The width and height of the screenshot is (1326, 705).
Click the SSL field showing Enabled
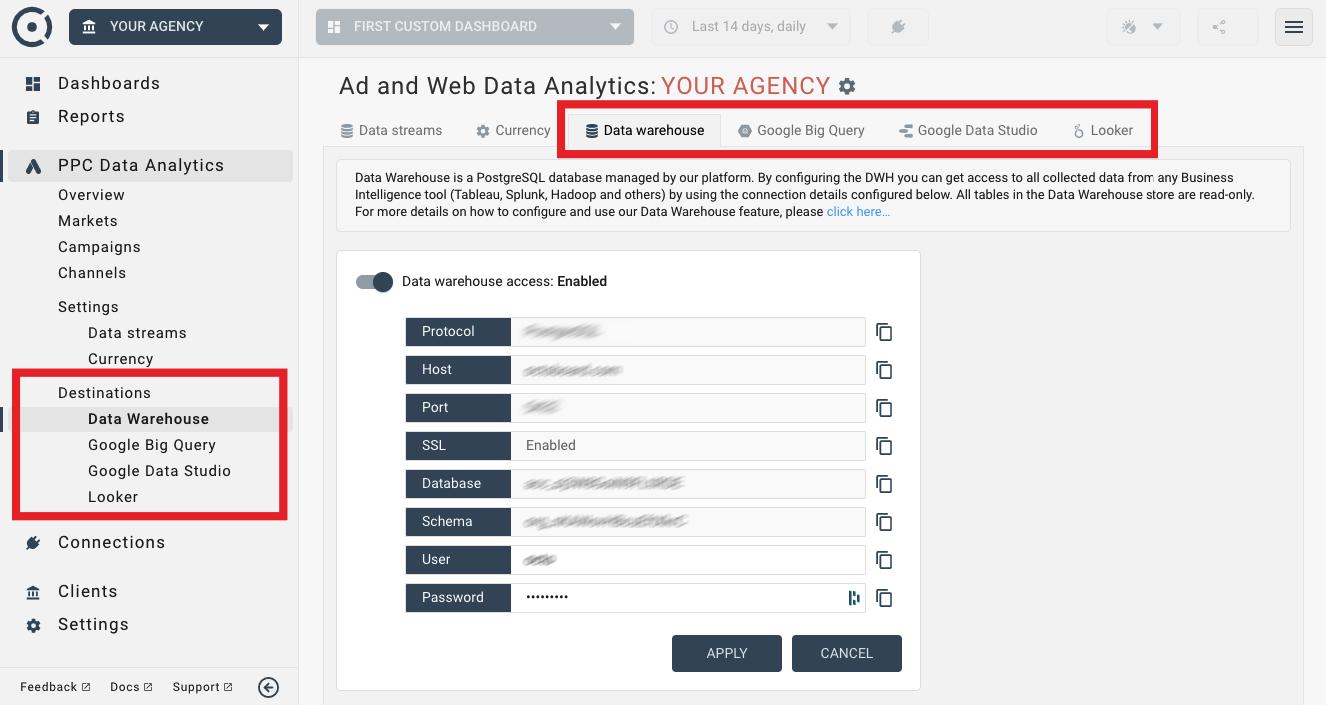click(x=688, y=446)
